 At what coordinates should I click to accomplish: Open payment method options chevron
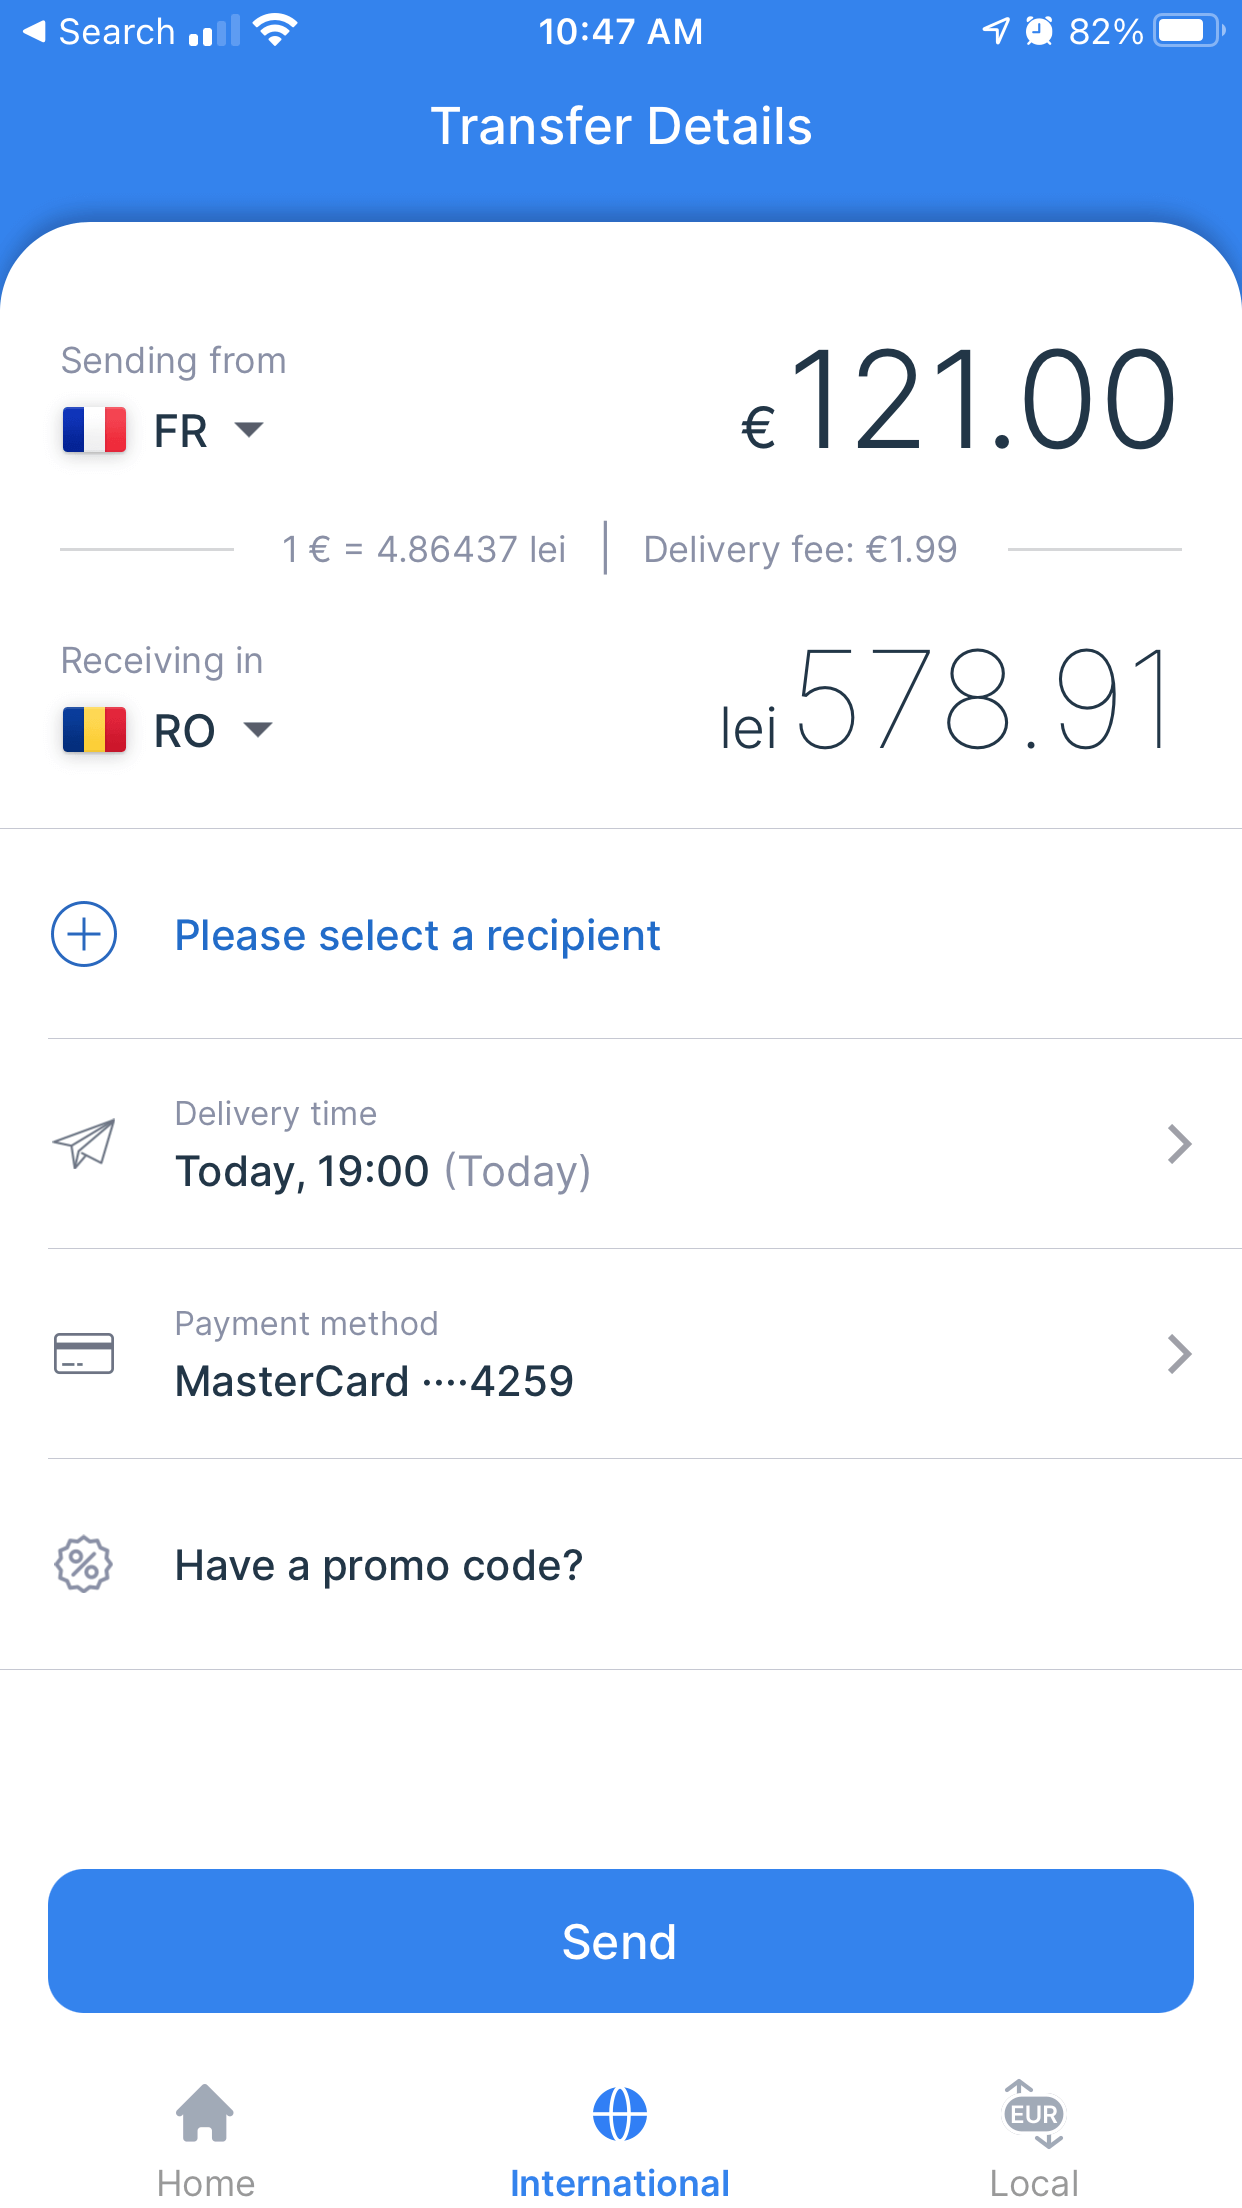click(1180, 1354)
